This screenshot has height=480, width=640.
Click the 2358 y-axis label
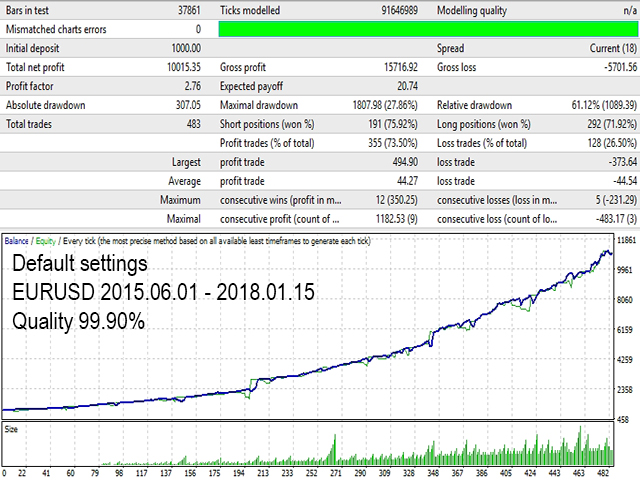[x=624, y=390]
